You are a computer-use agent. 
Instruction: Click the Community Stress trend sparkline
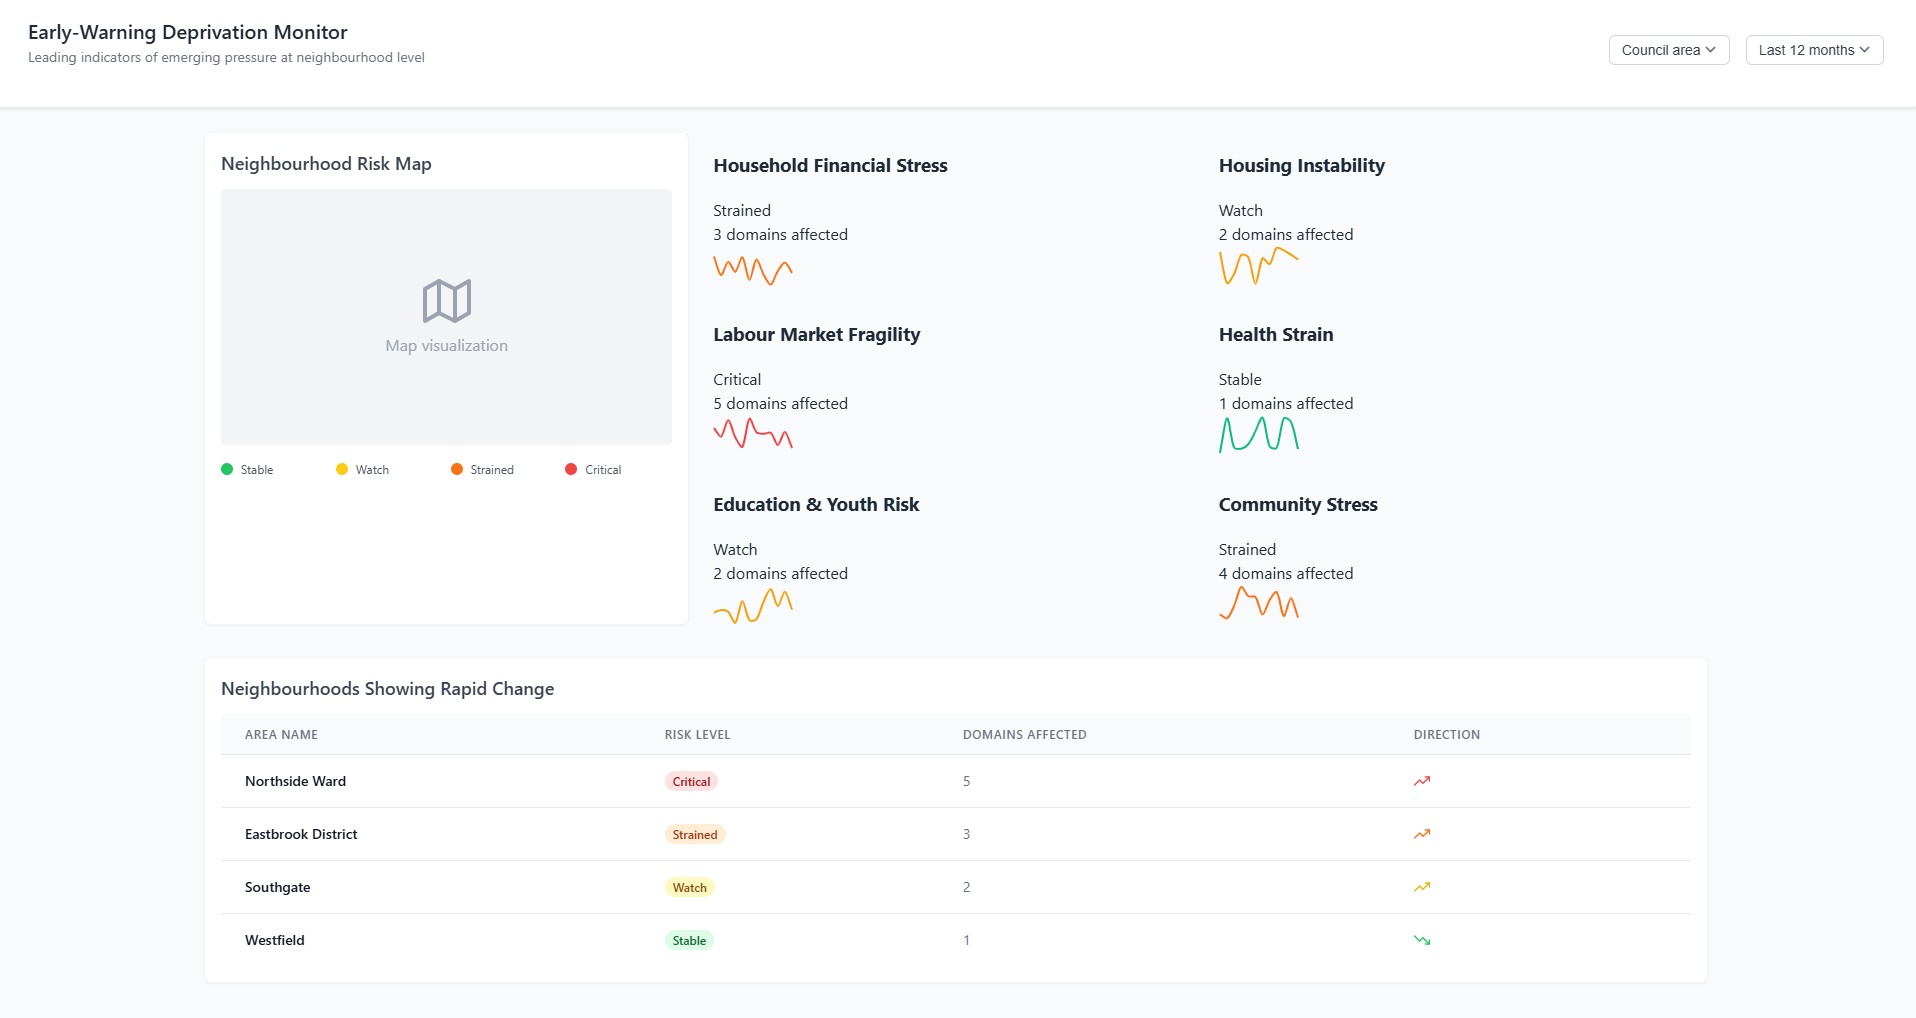point(1259,604)
